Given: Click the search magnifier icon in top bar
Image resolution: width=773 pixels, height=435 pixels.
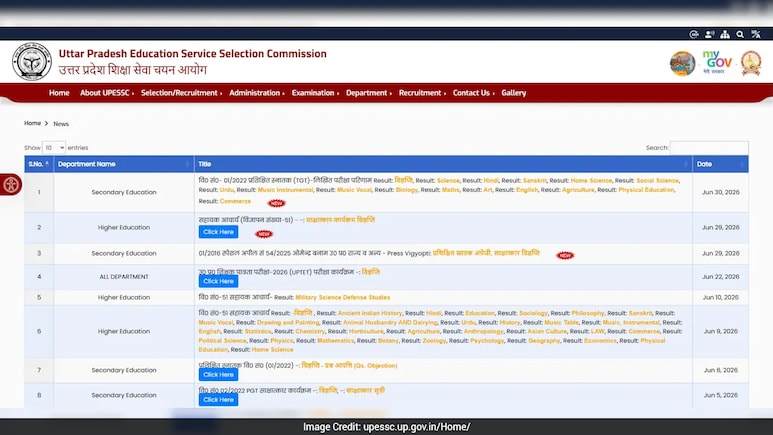Looking at the screenshot, I should (x=740, y=34).
